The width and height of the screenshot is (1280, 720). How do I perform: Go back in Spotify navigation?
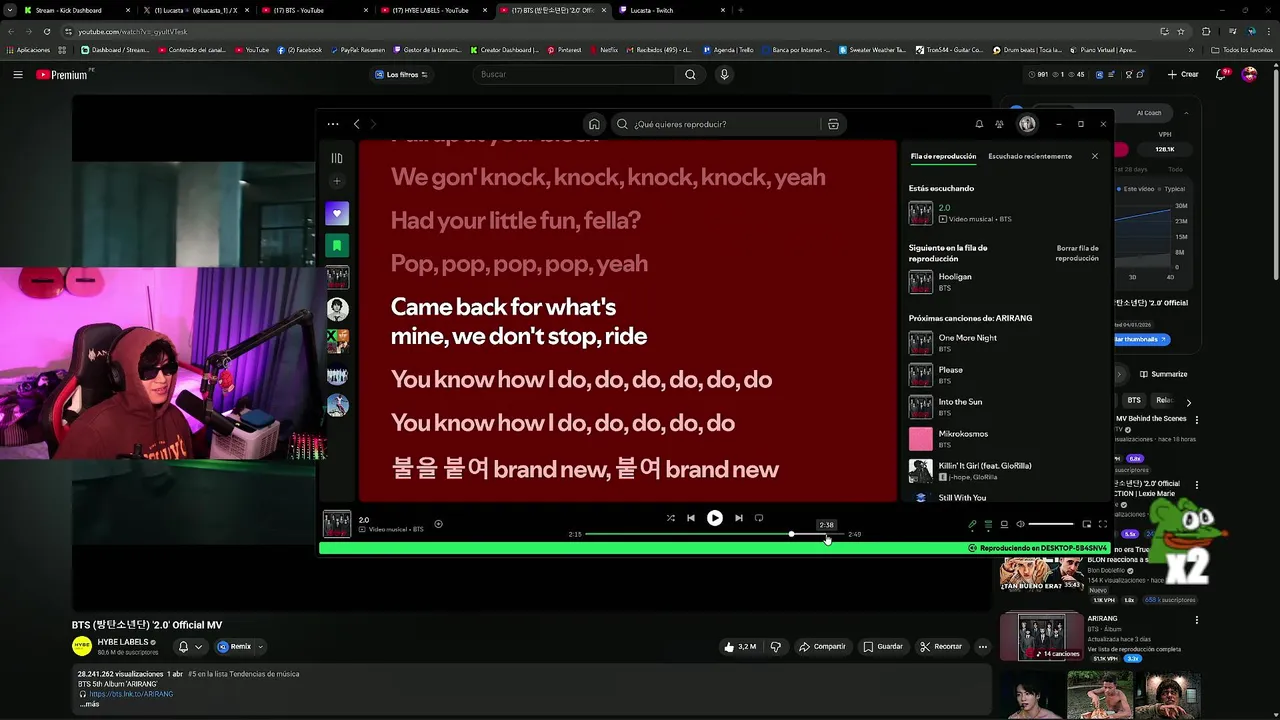[x=357, y=124]
